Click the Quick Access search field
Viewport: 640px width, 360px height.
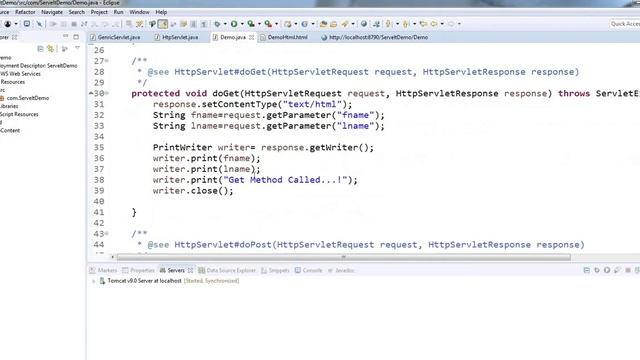pyautogui.click(x=625, y=24)
